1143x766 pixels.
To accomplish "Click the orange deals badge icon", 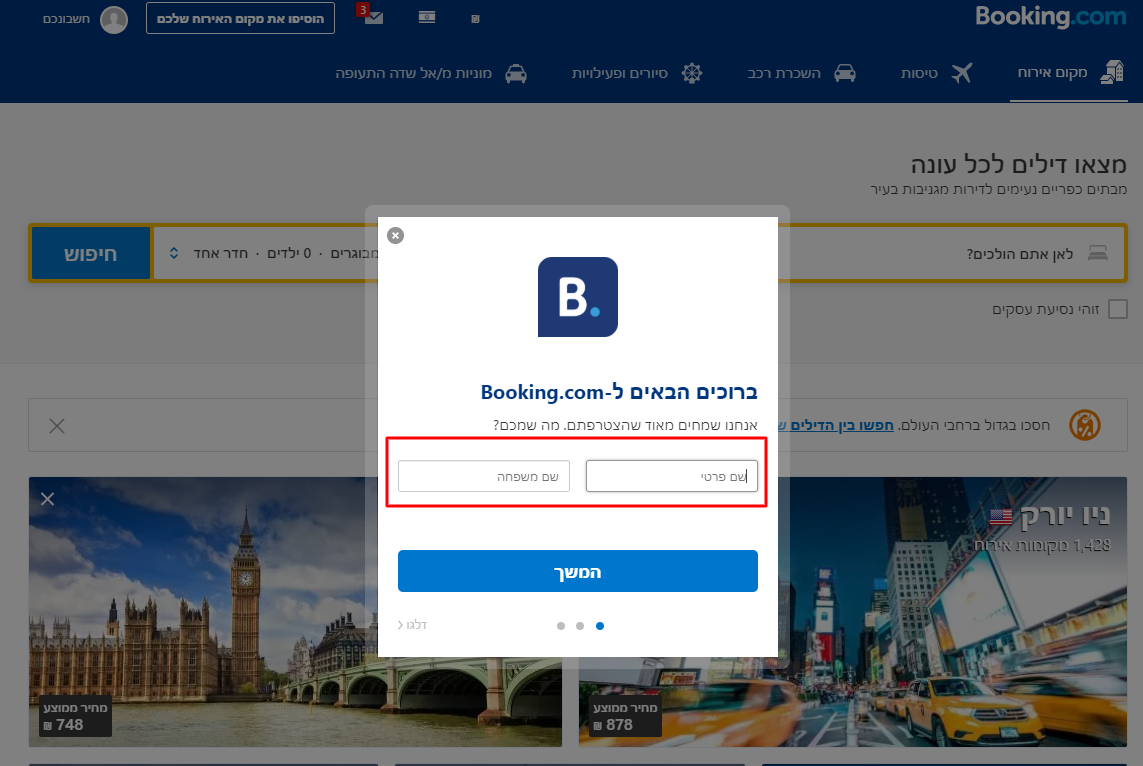I will pos(1085,425).
